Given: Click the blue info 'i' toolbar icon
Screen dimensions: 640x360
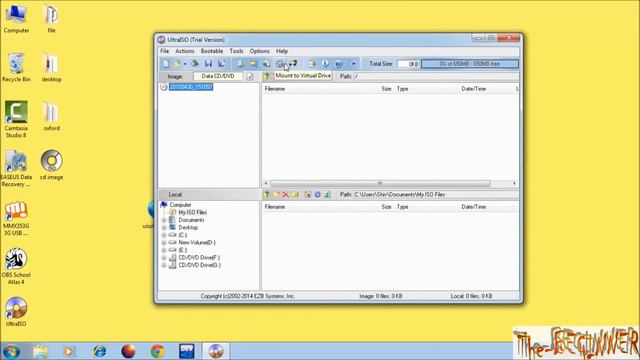Looking at the screenshot, I should tap(325, 64).
